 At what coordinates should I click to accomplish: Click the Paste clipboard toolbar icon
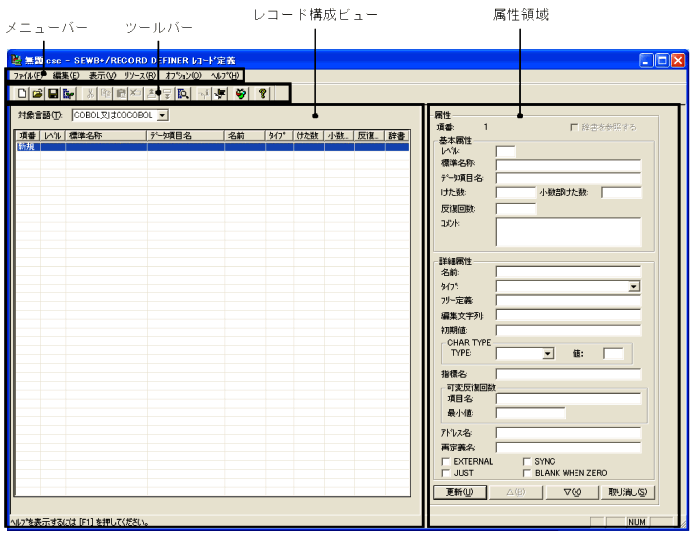(x=120, y=94)
